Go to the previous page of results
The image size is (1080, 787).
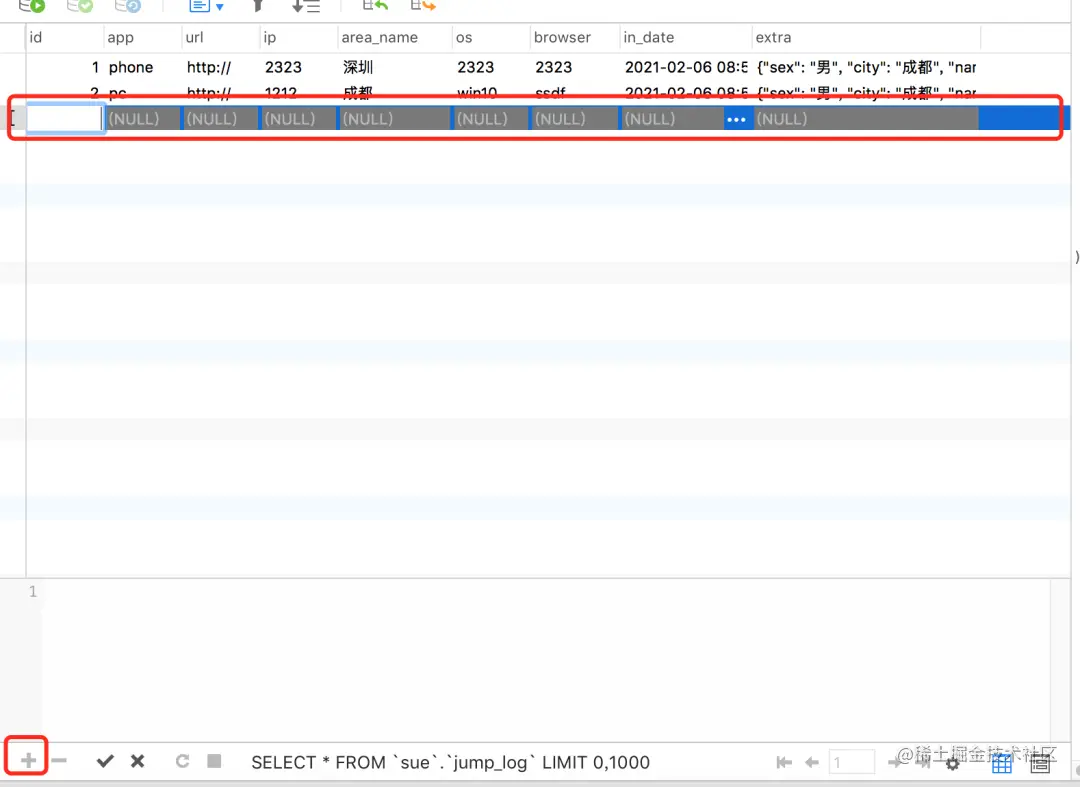coord(811,762)
